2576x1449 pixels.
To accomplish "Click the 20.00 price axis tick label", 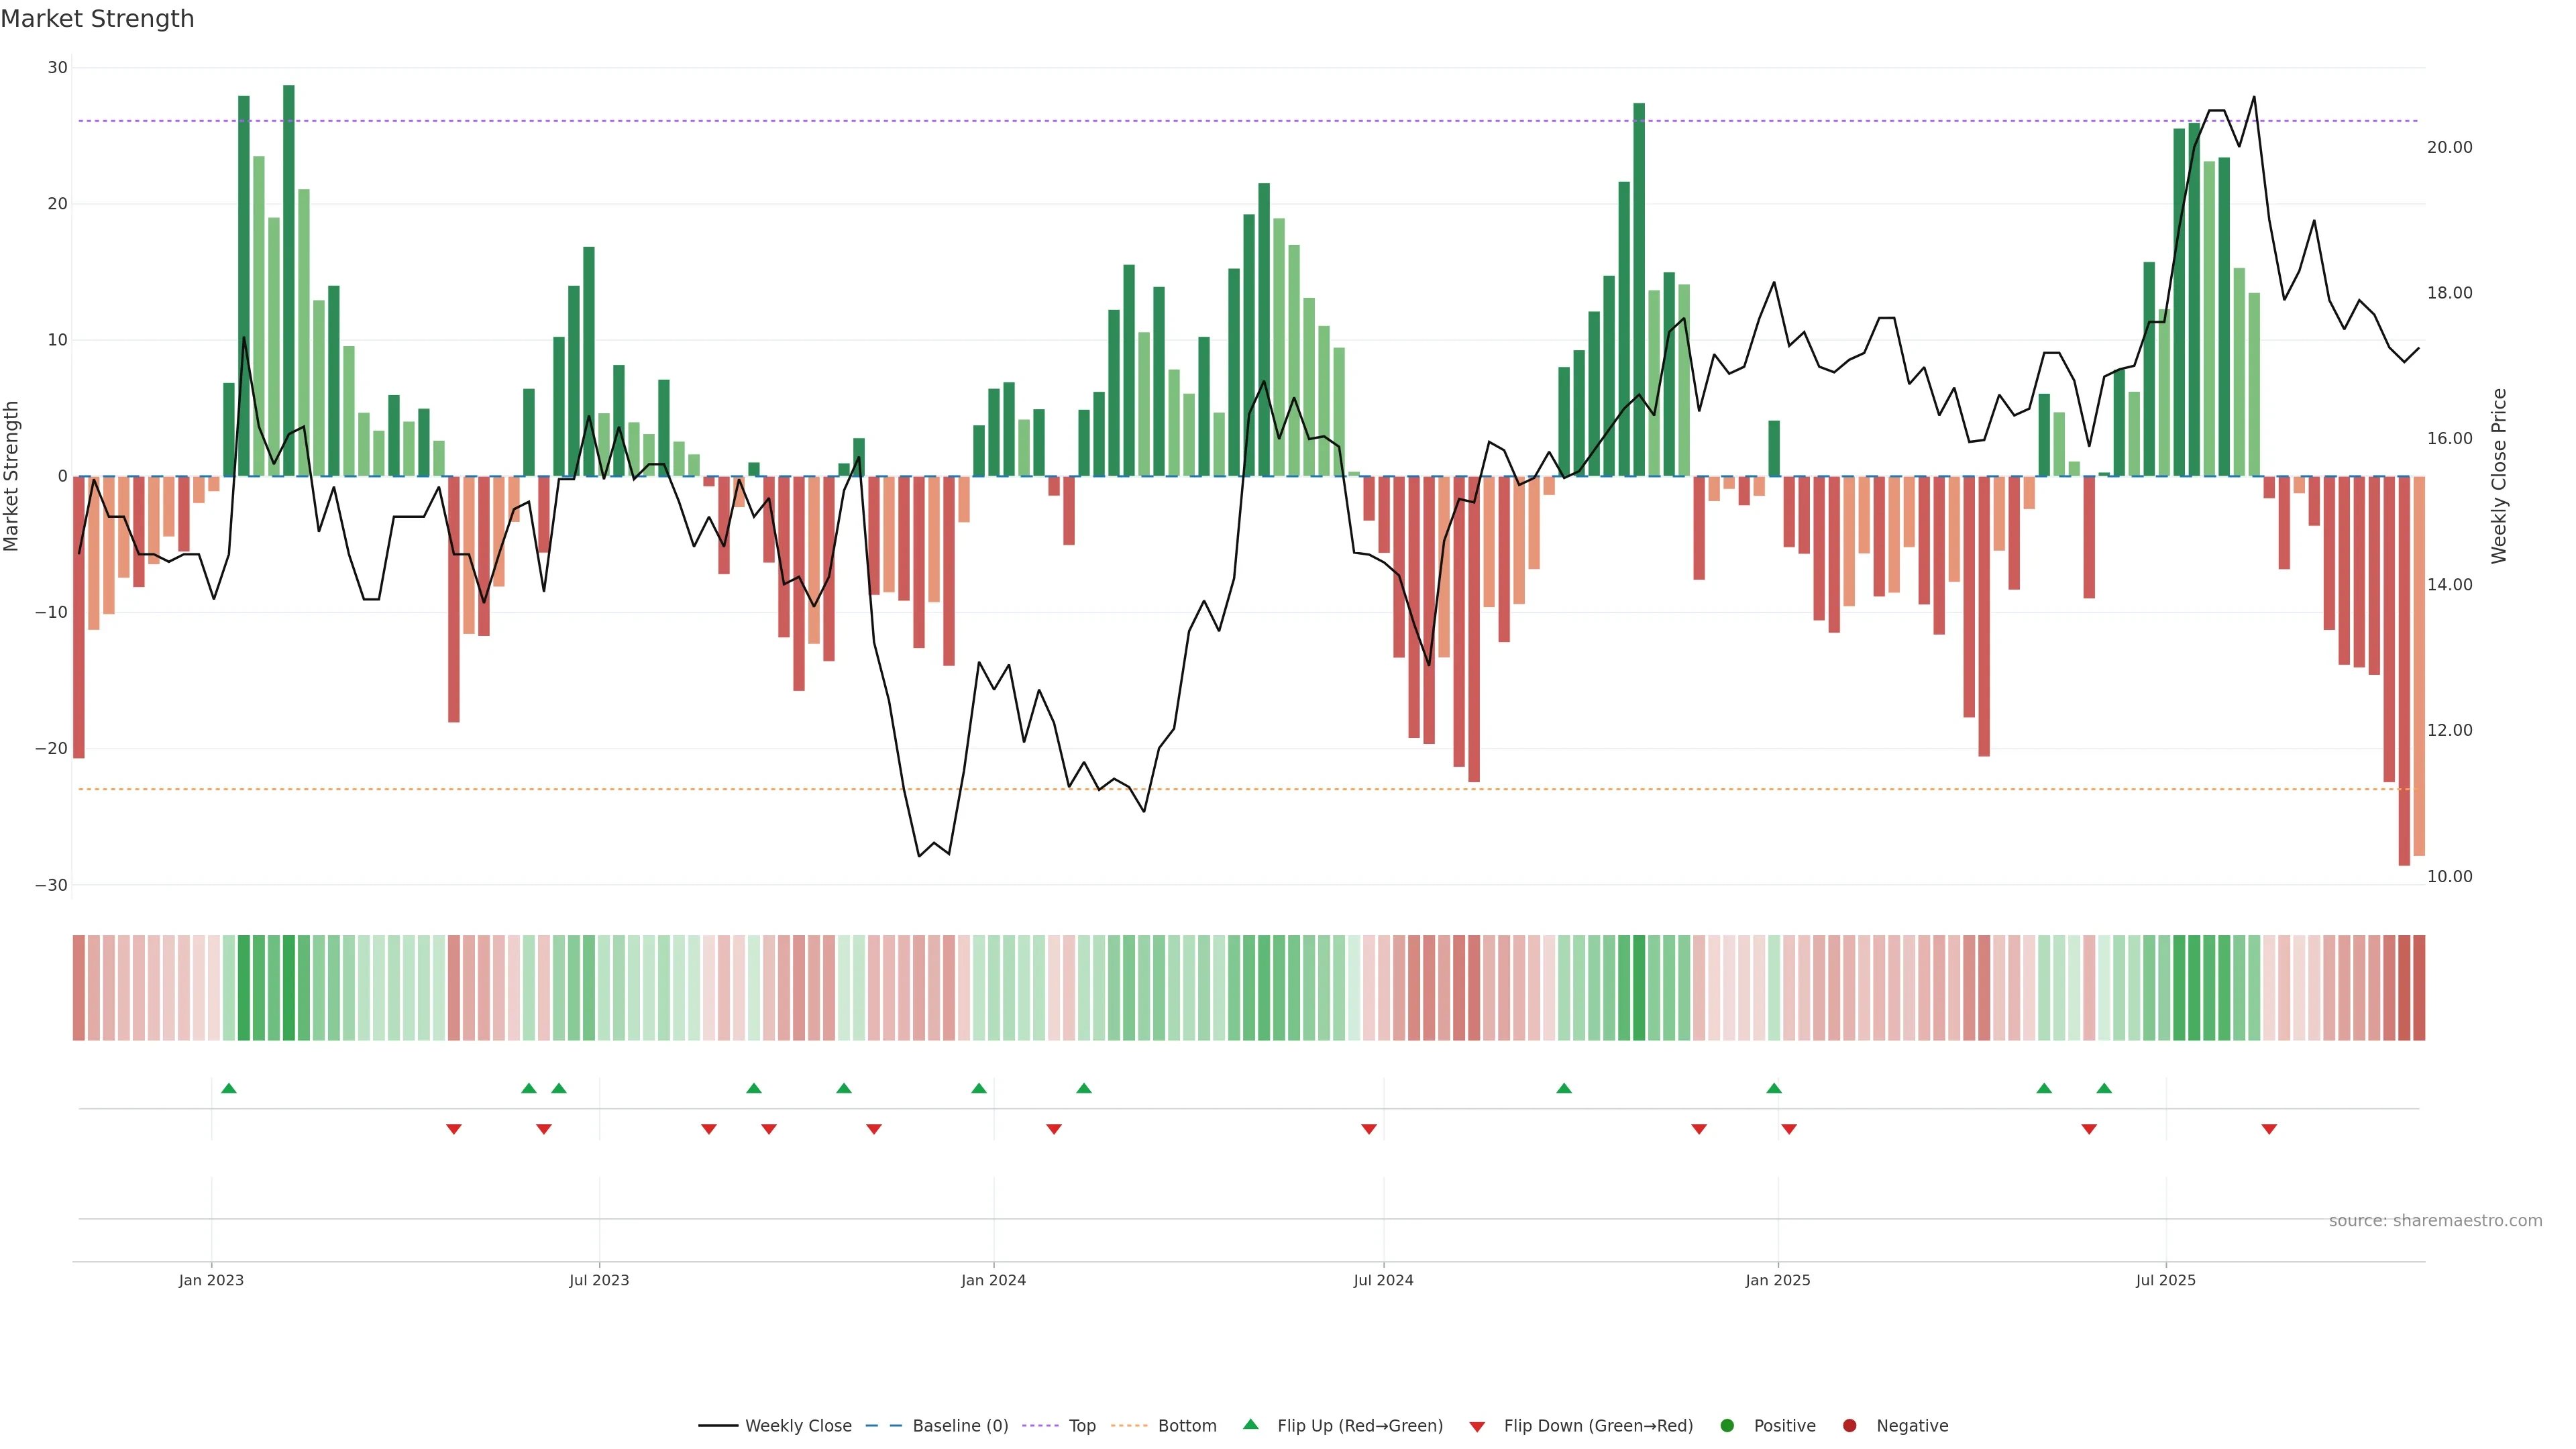I will pyautogui.click(x=2449, y=147).
